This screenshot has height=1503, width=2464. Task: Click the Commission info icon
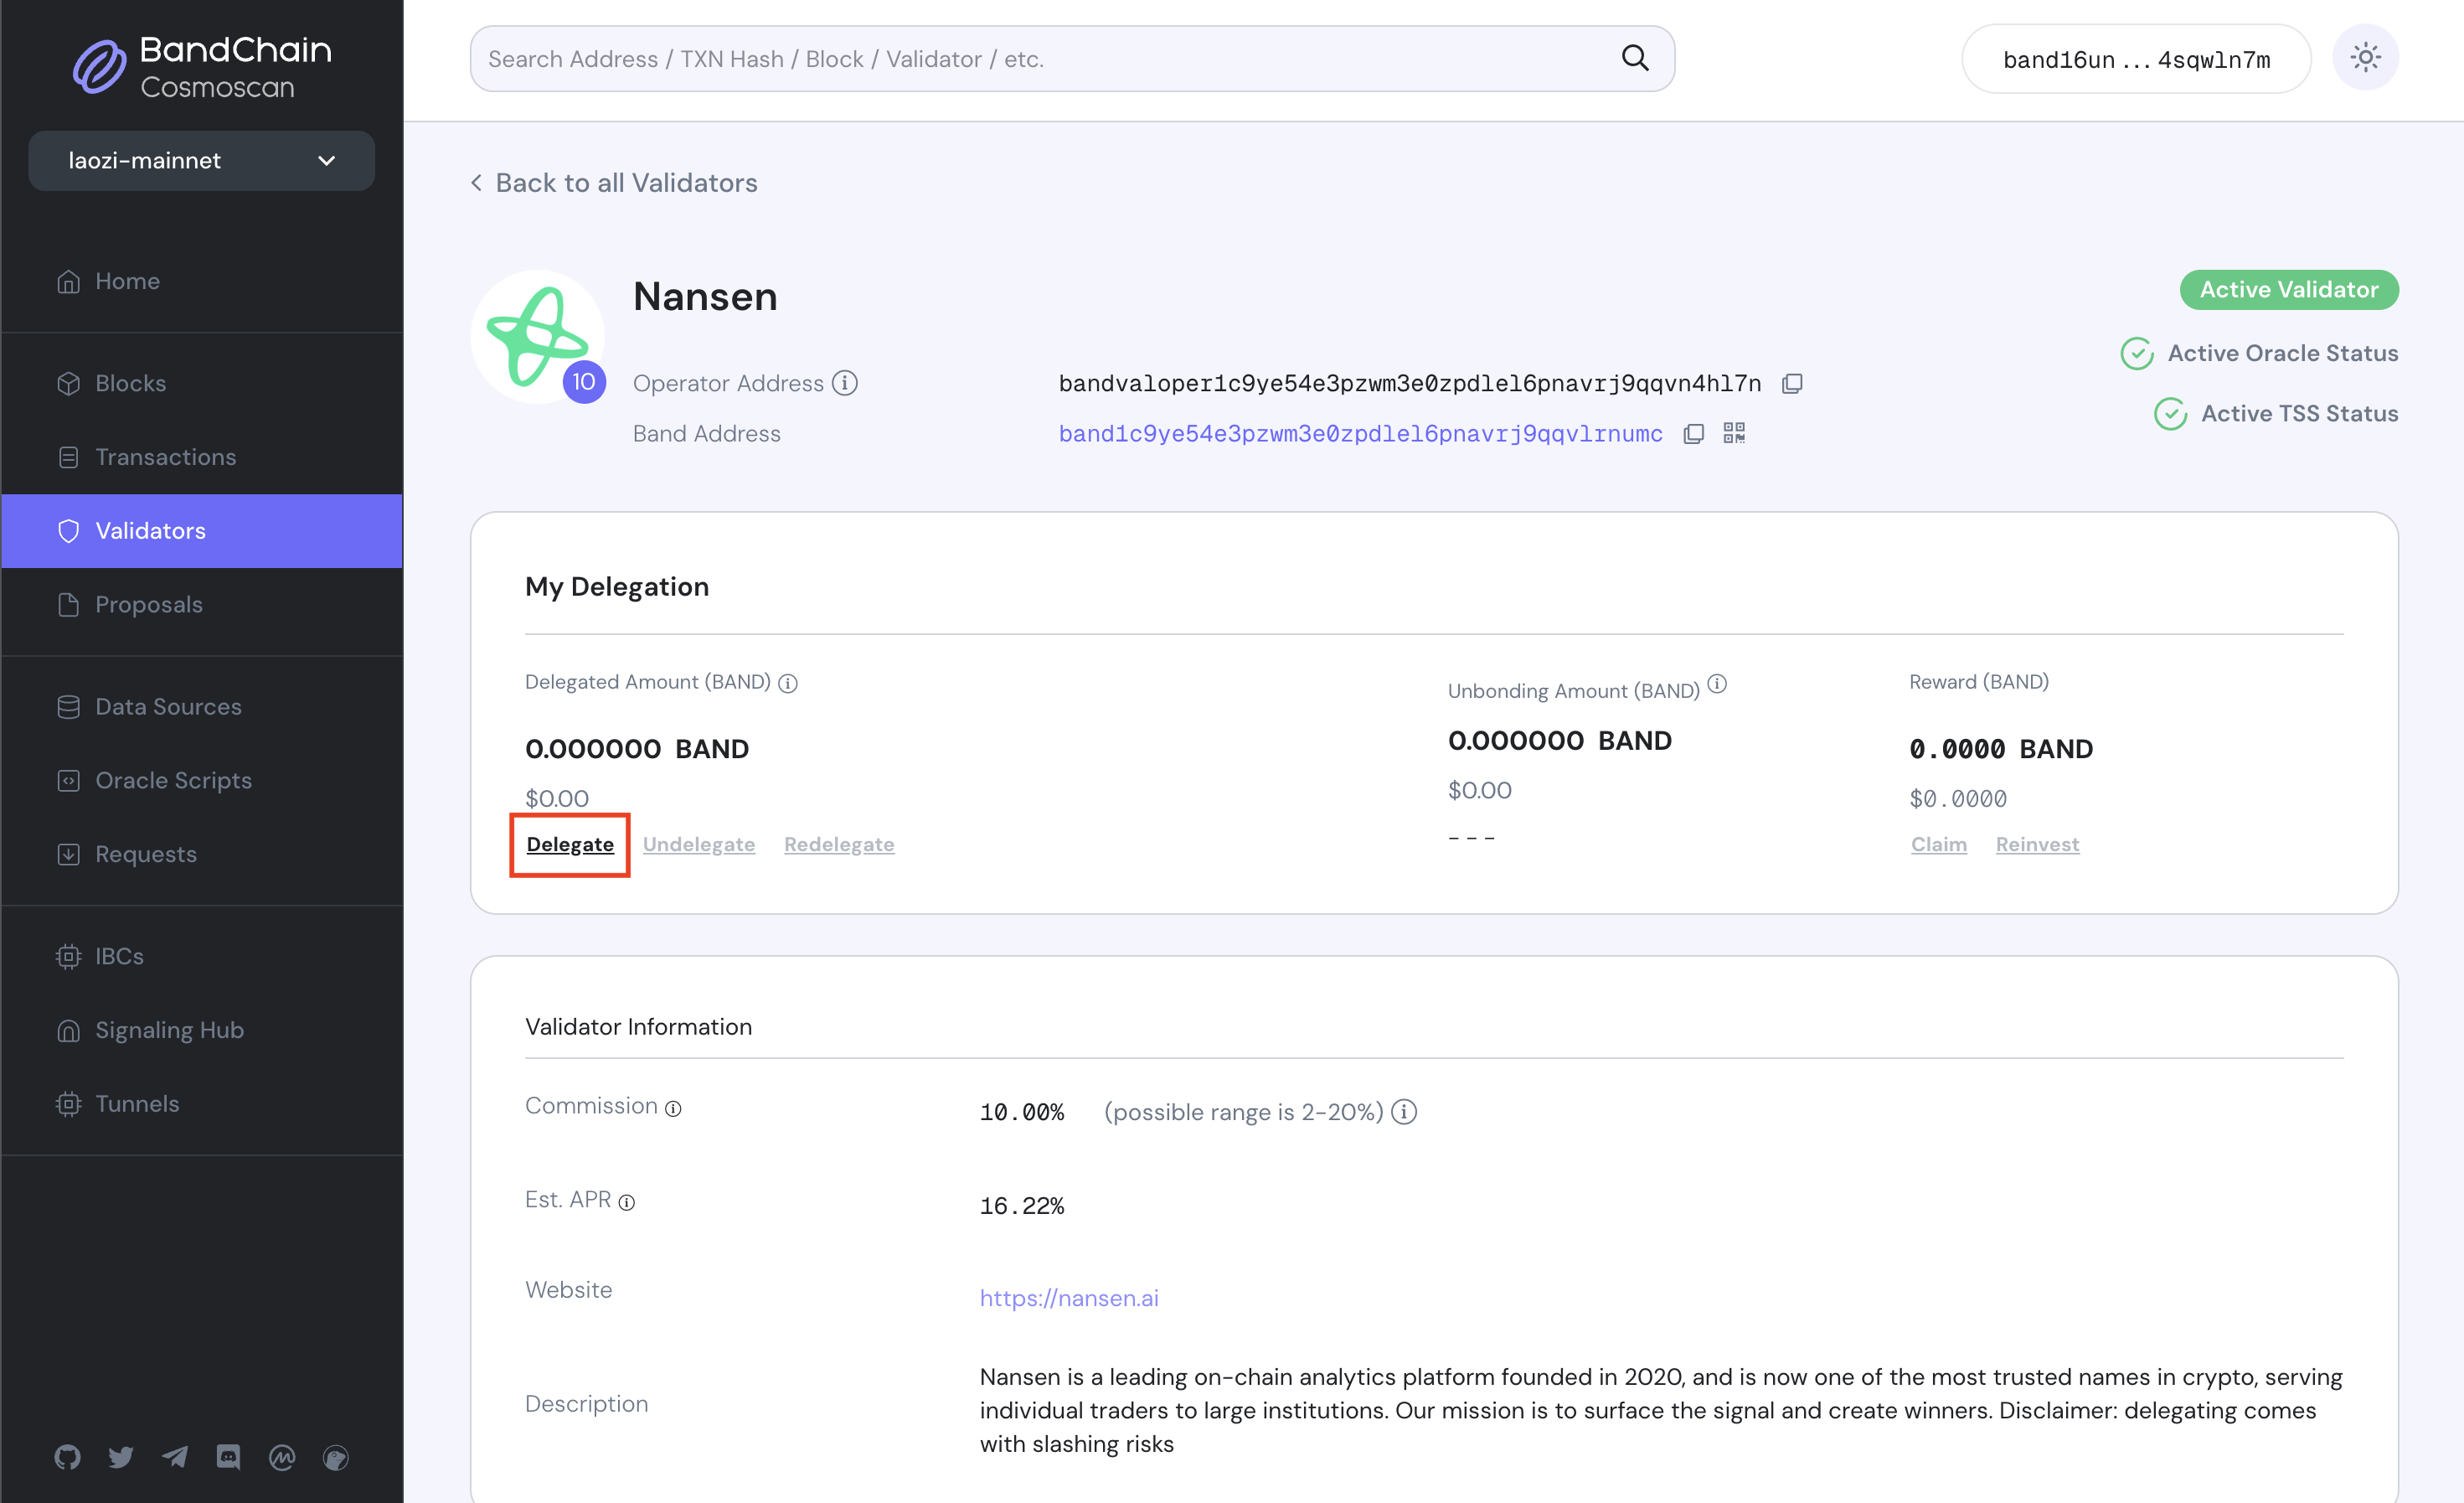[673, 1108]
